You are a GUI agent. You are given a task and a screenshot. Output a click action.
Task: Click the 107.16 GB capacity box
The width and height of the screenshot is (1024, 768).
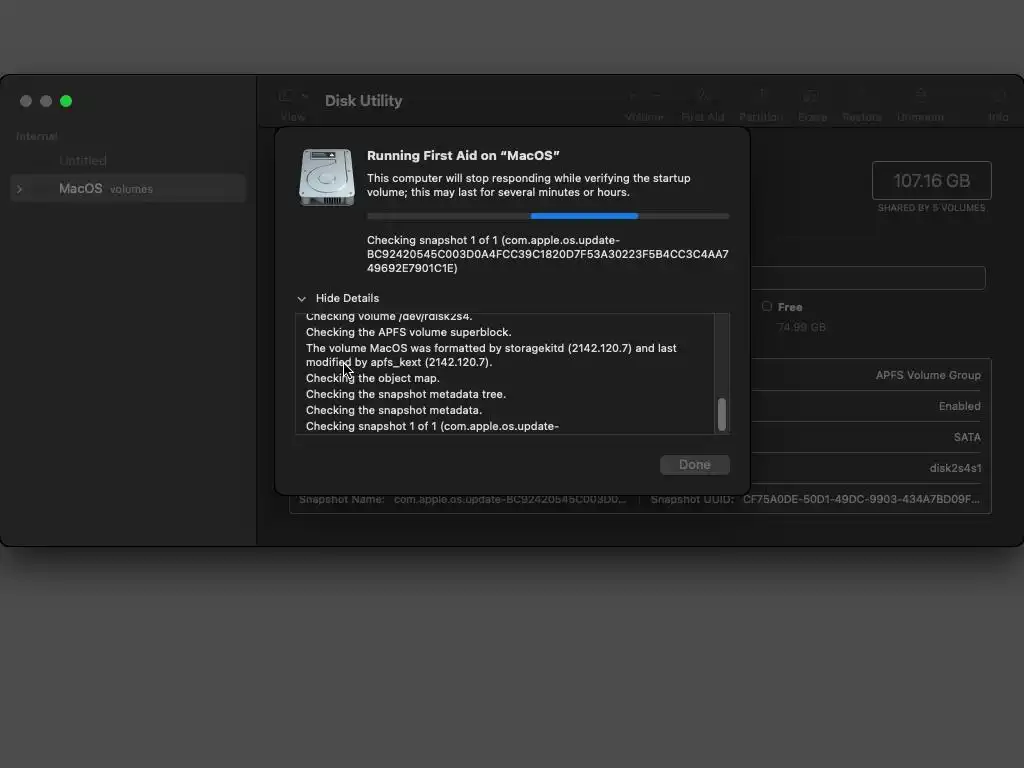(931, 180)
